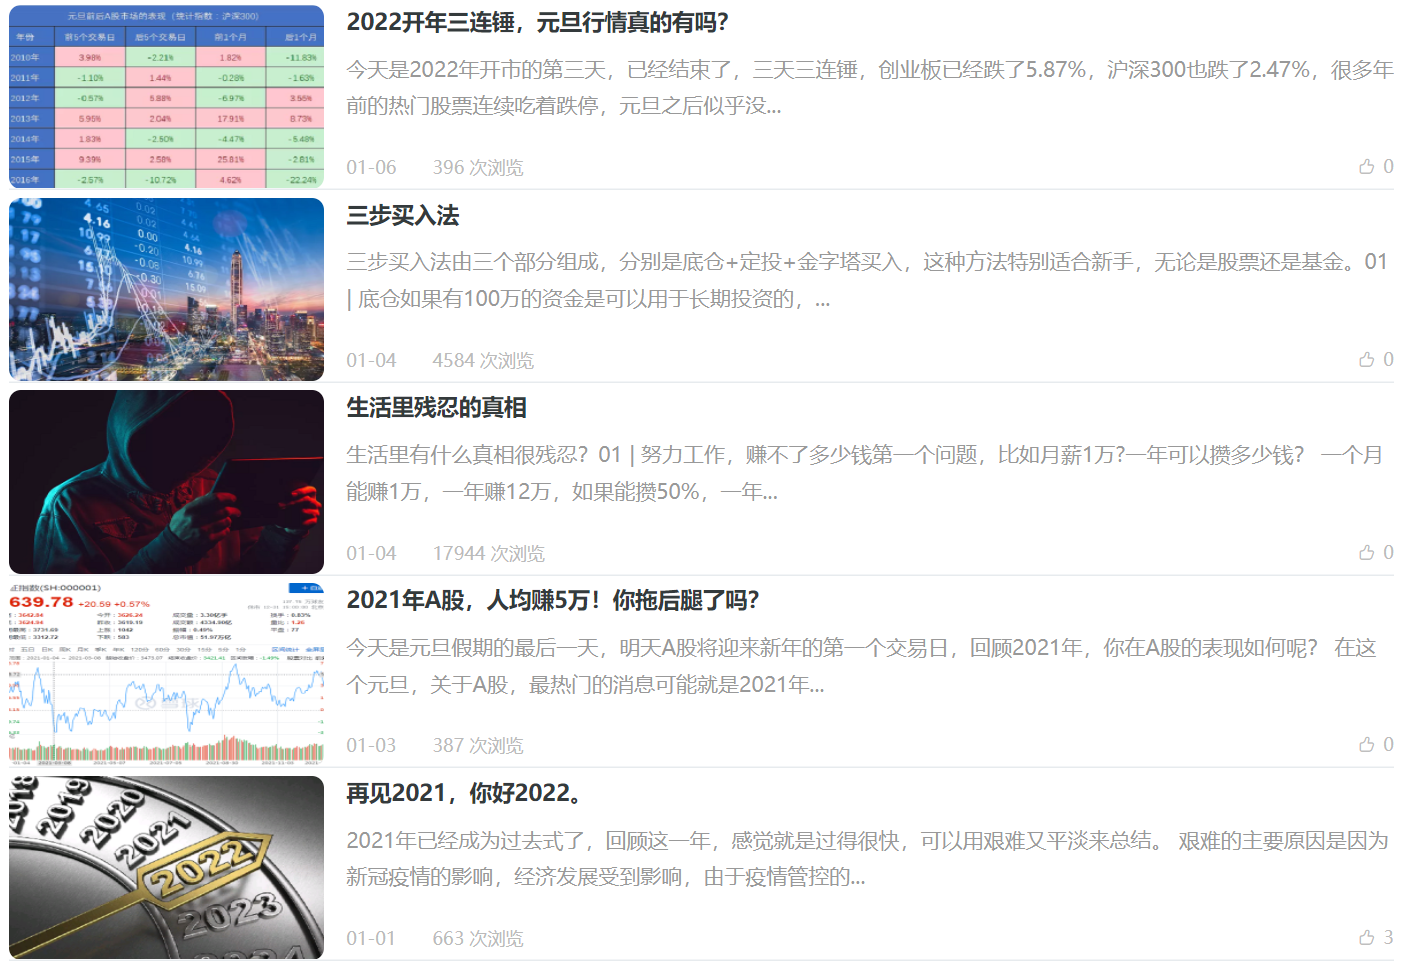
Task: Click the colored stock table thumbnail
Action: pyautogui.click(x=166, y=96)
